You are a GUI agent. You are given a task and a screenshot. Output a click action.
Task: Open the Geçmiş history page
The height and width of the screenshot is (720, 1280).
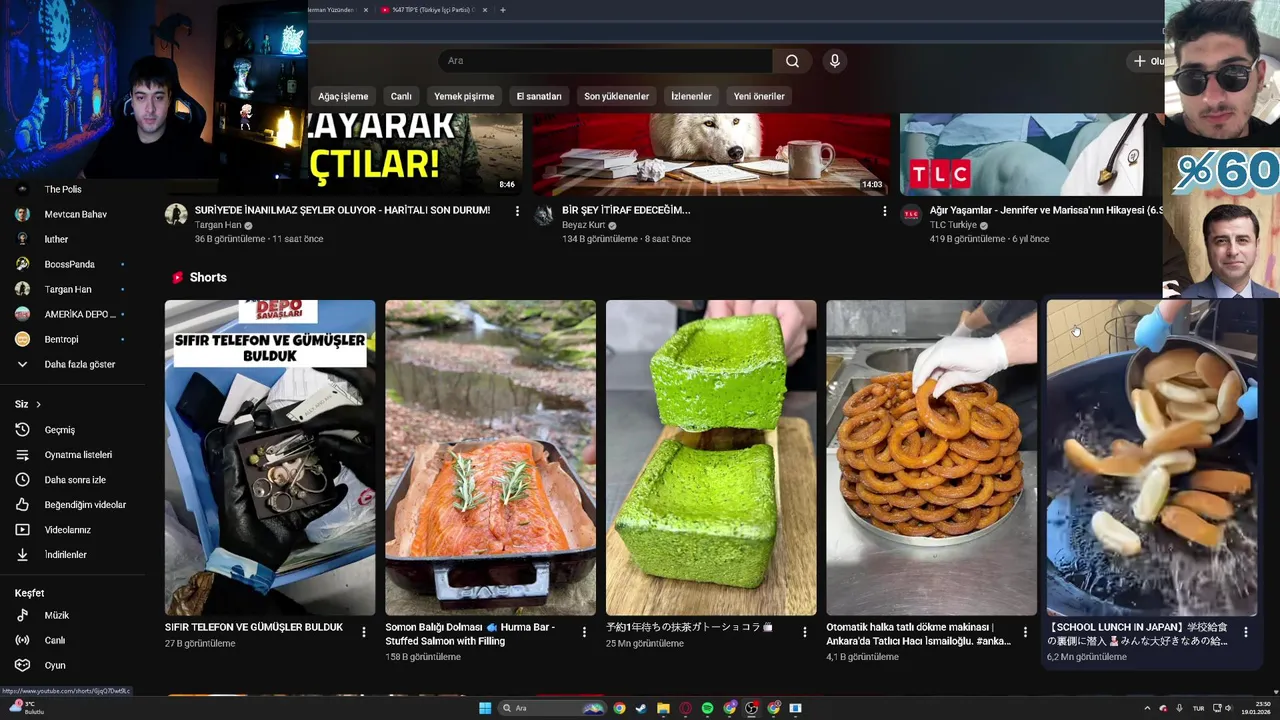pos(60,430)
